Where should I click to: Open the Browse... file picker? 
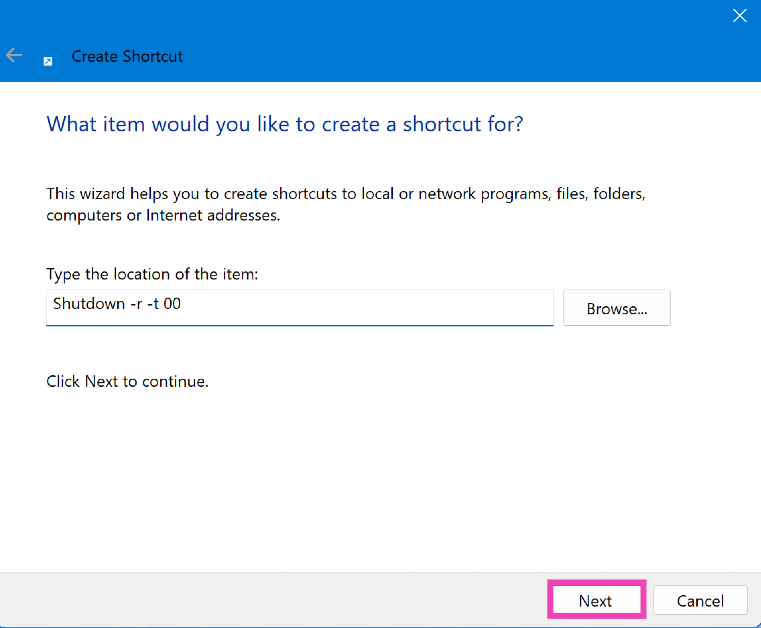616,309
